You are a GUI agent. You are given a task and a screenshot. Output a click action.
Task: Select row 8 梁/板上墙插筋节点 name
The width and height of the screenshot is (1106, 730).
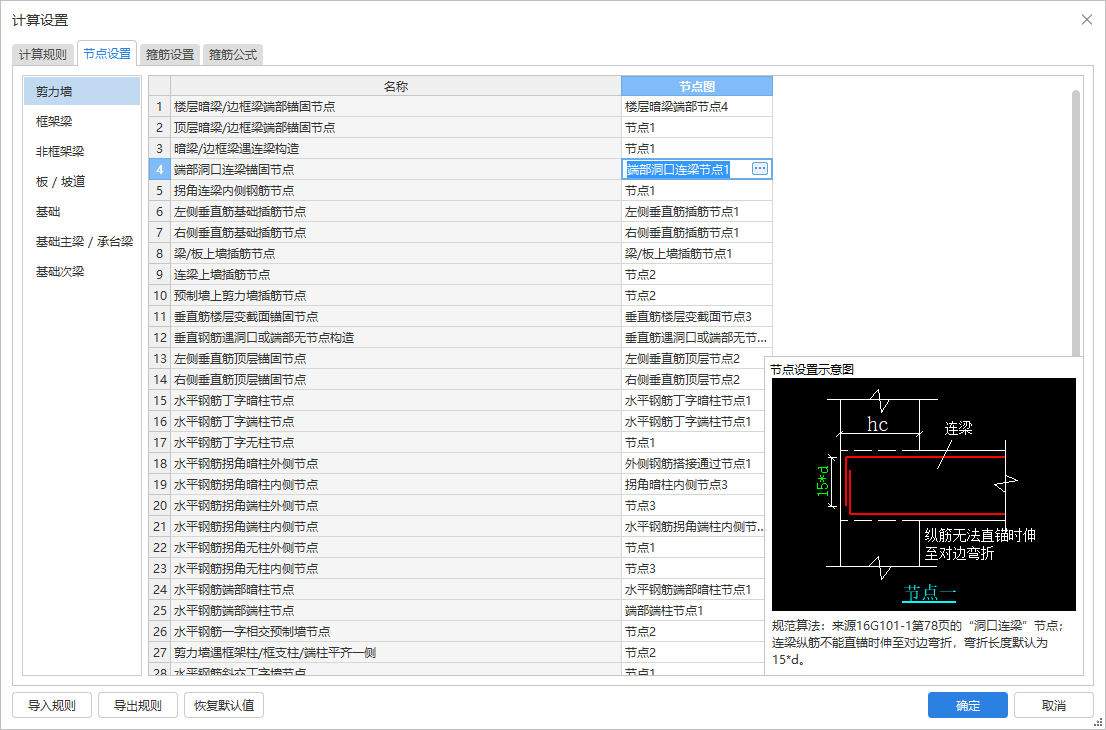tap(396, 253)
